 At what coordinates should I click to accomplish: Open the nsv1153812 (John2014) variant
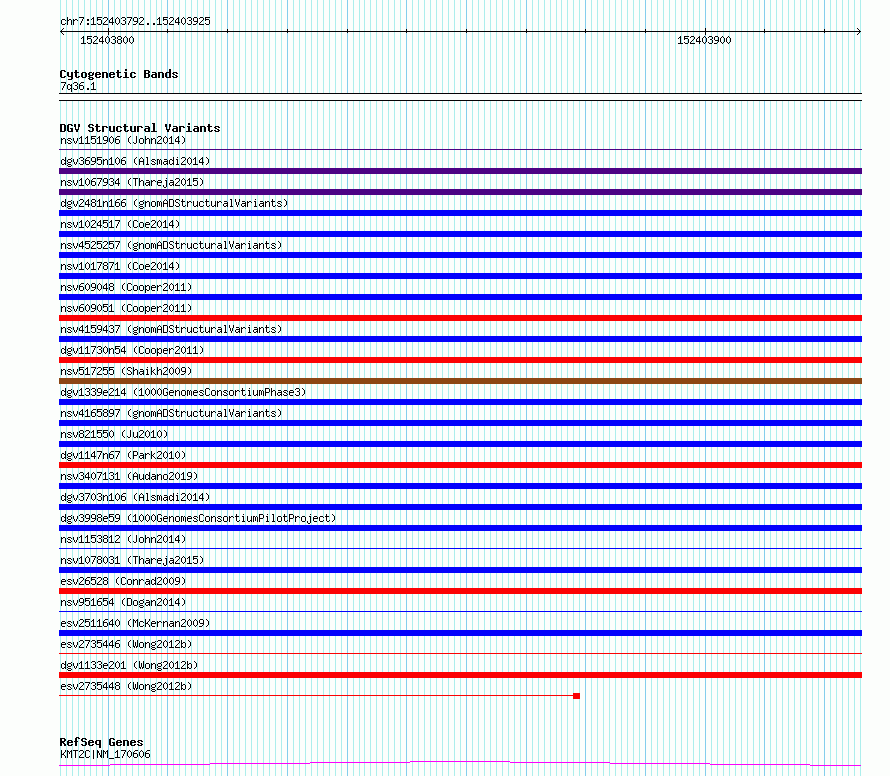click(123, 539)
